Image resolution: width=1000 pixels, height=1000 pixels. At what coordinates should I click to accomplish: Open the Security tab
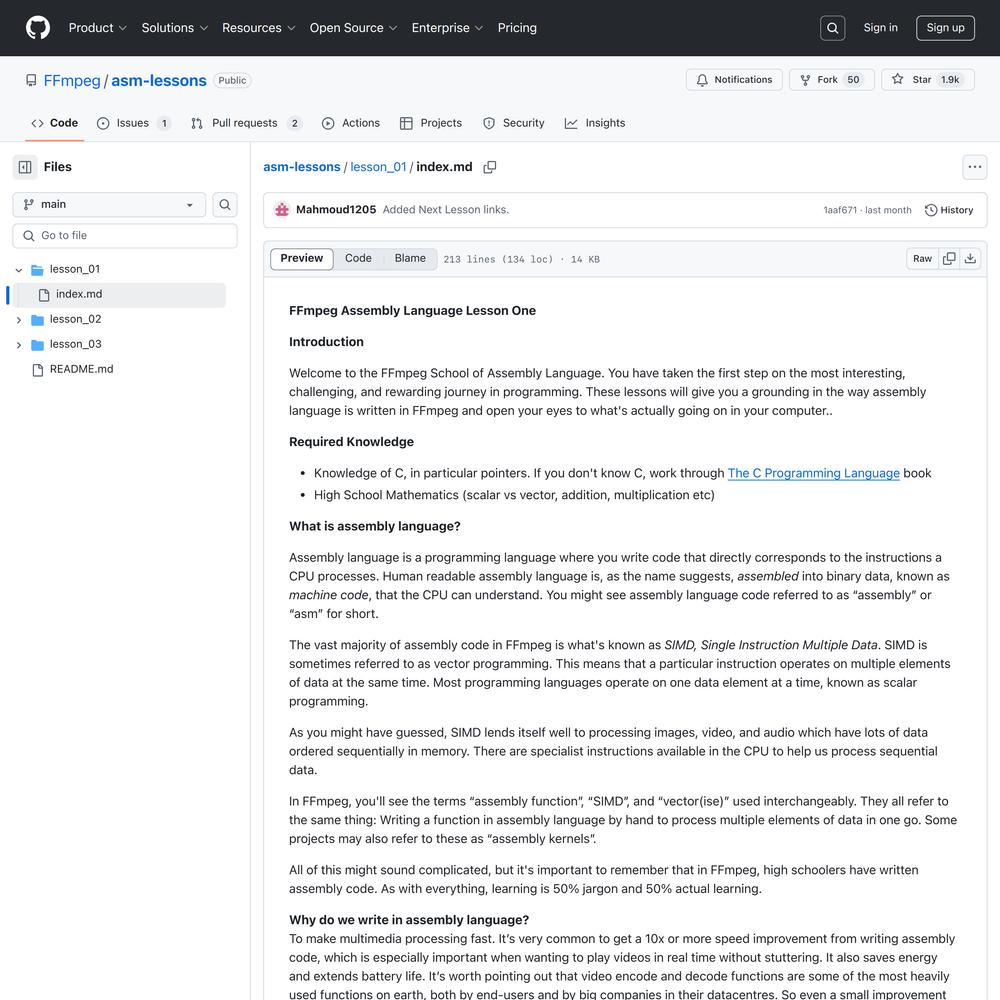[514, 123]
